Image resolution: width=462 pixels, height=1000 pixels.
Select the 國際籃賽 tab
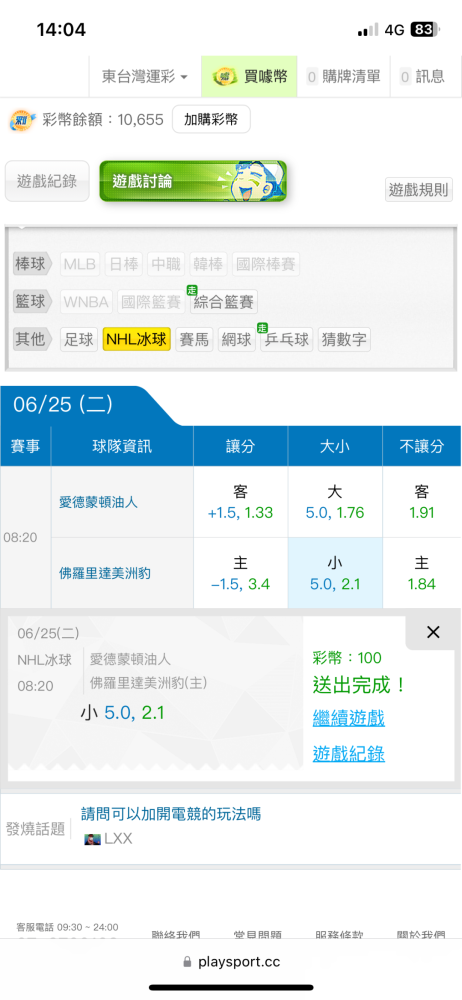pos(151,302)
